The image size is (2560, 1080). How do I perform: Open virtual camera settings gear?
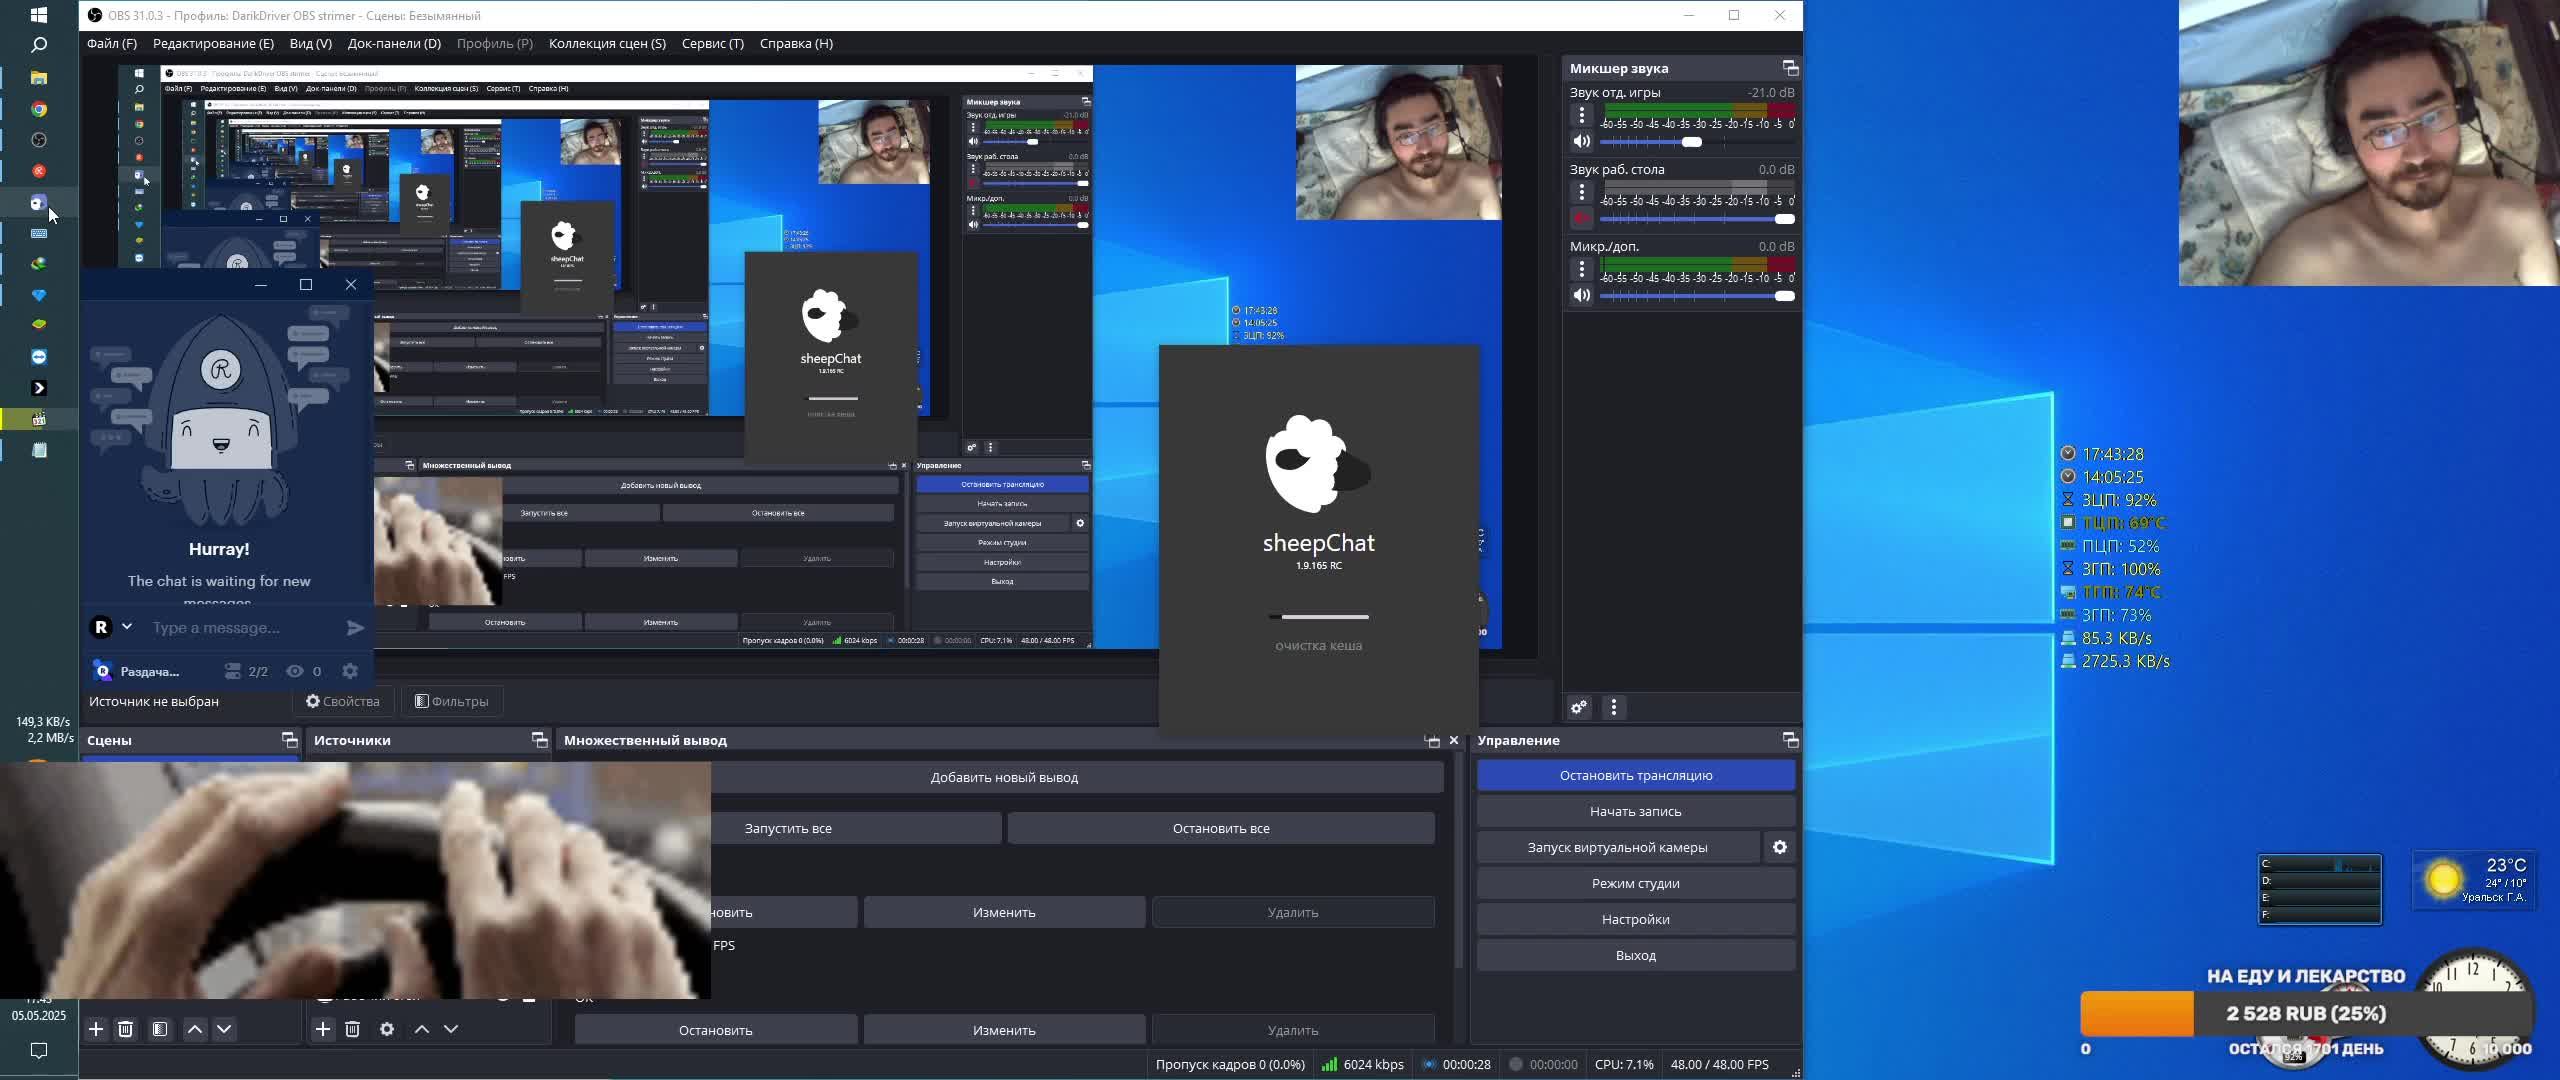click(x=1779, y=847)
